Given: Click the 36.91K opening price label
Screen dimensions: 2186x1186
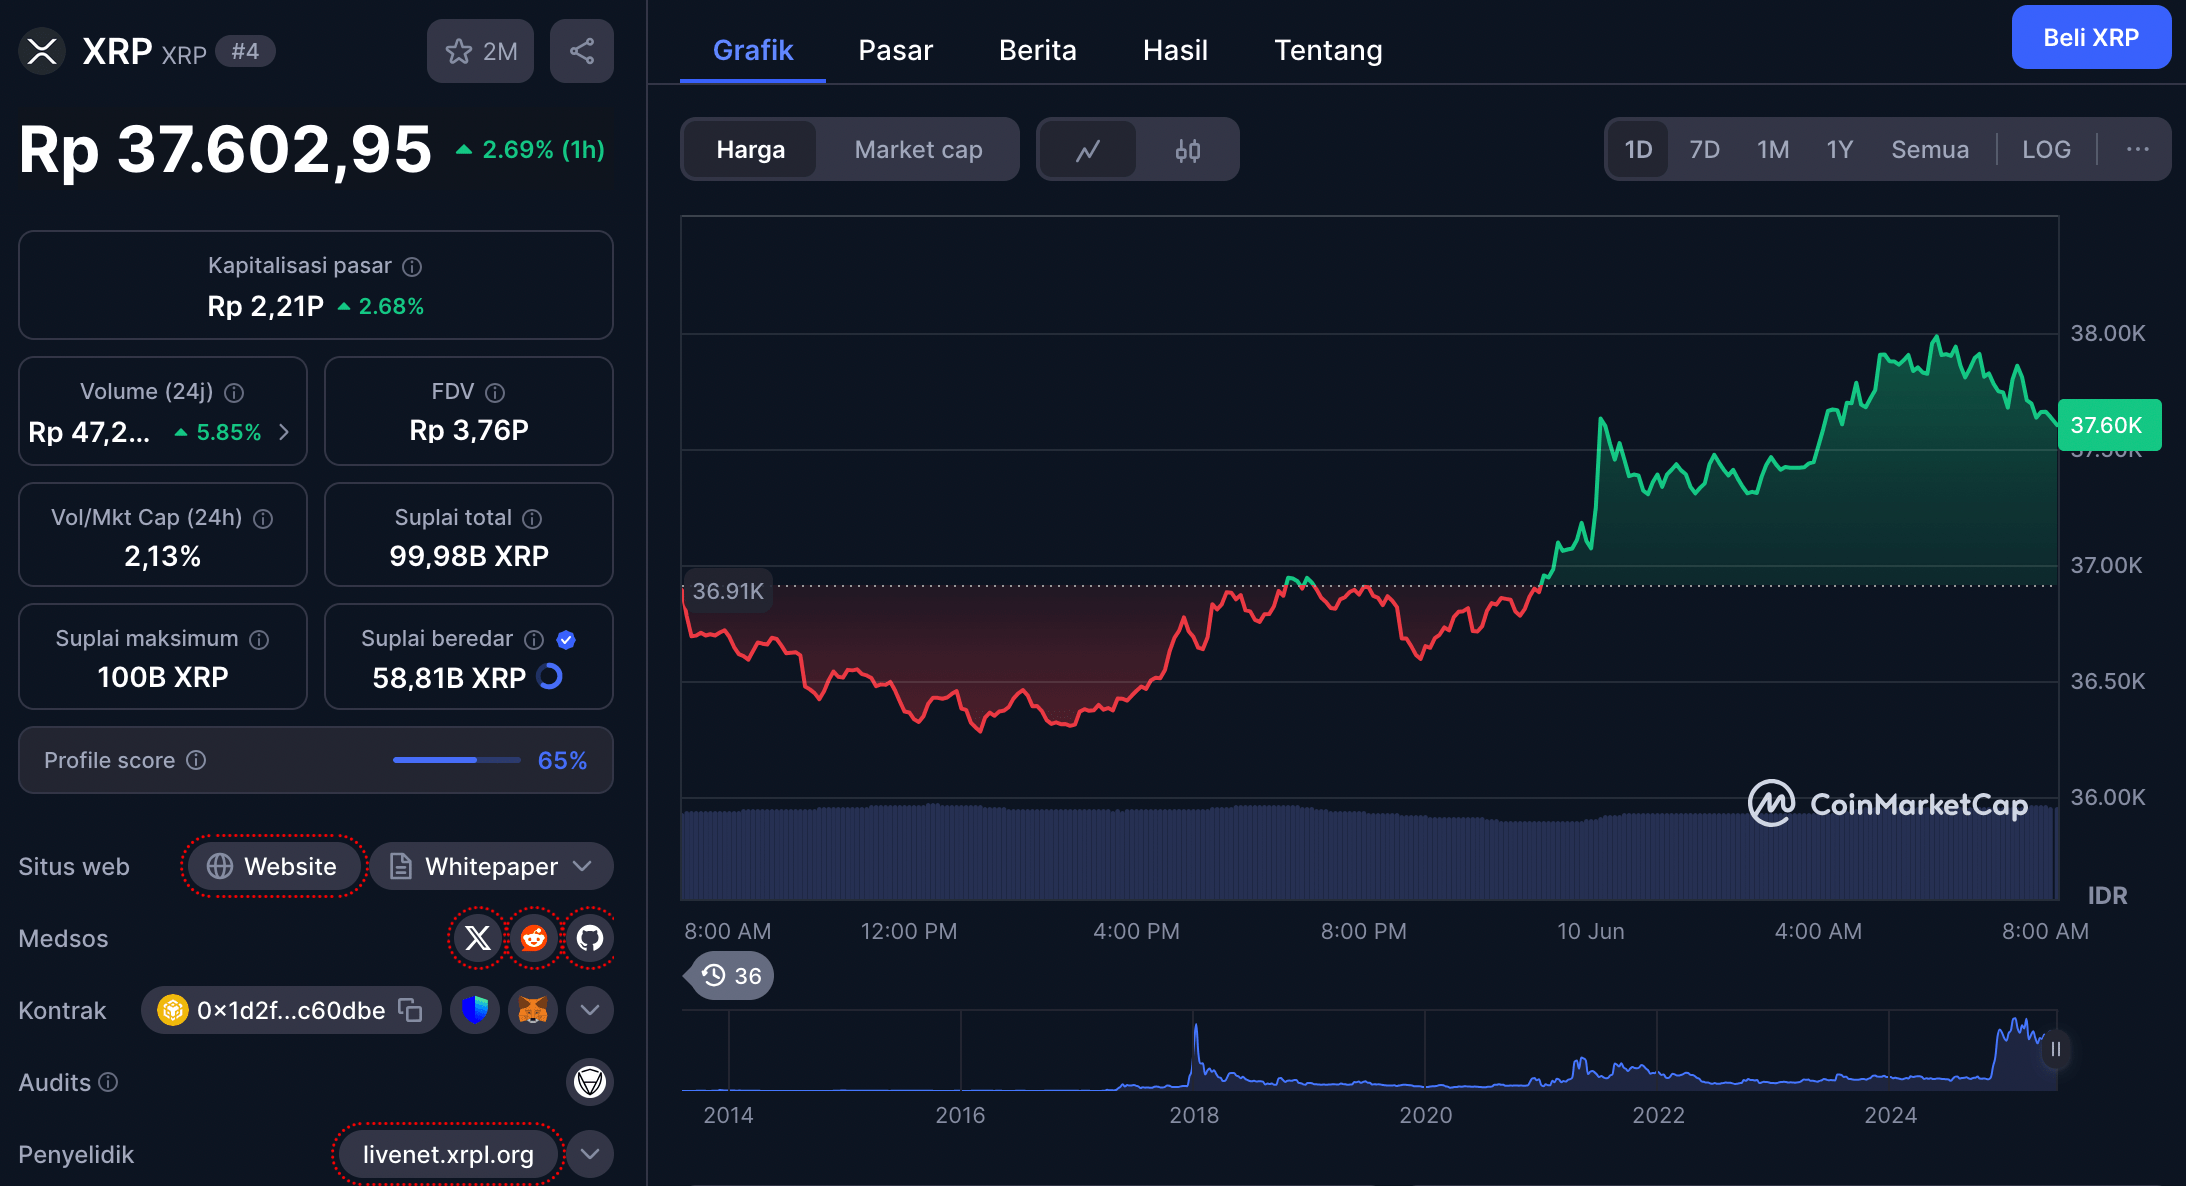Looking at the screenshot, I should click(728, 591).
